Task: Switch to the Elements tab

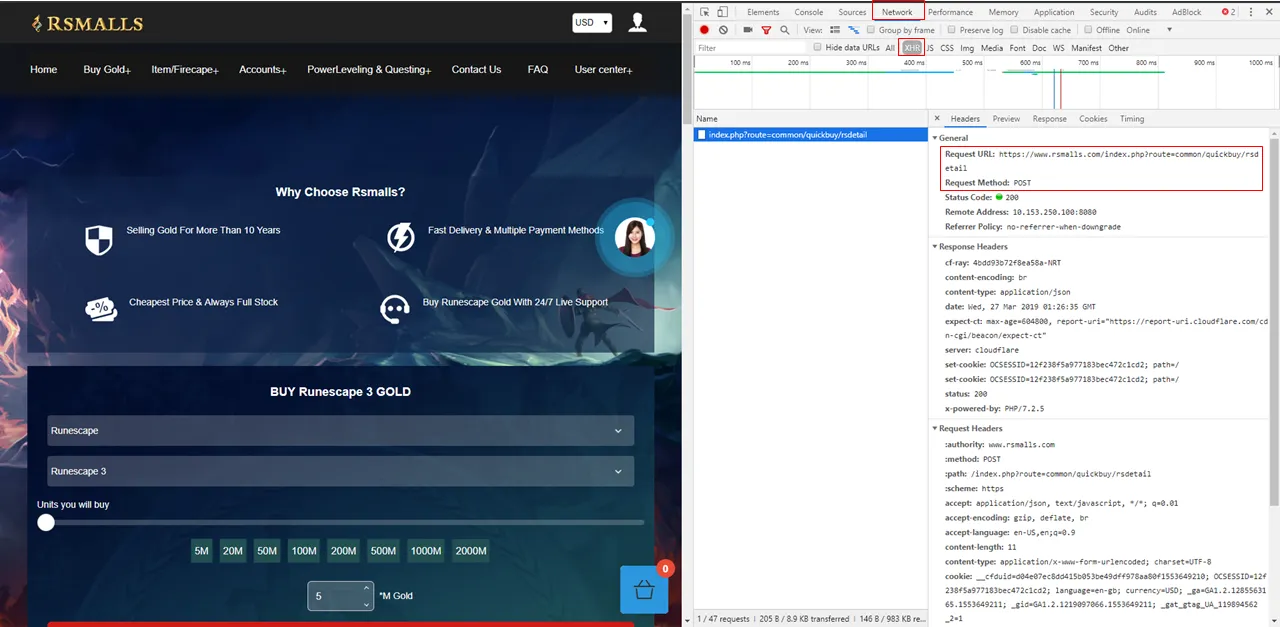Action: coord(763,12)
